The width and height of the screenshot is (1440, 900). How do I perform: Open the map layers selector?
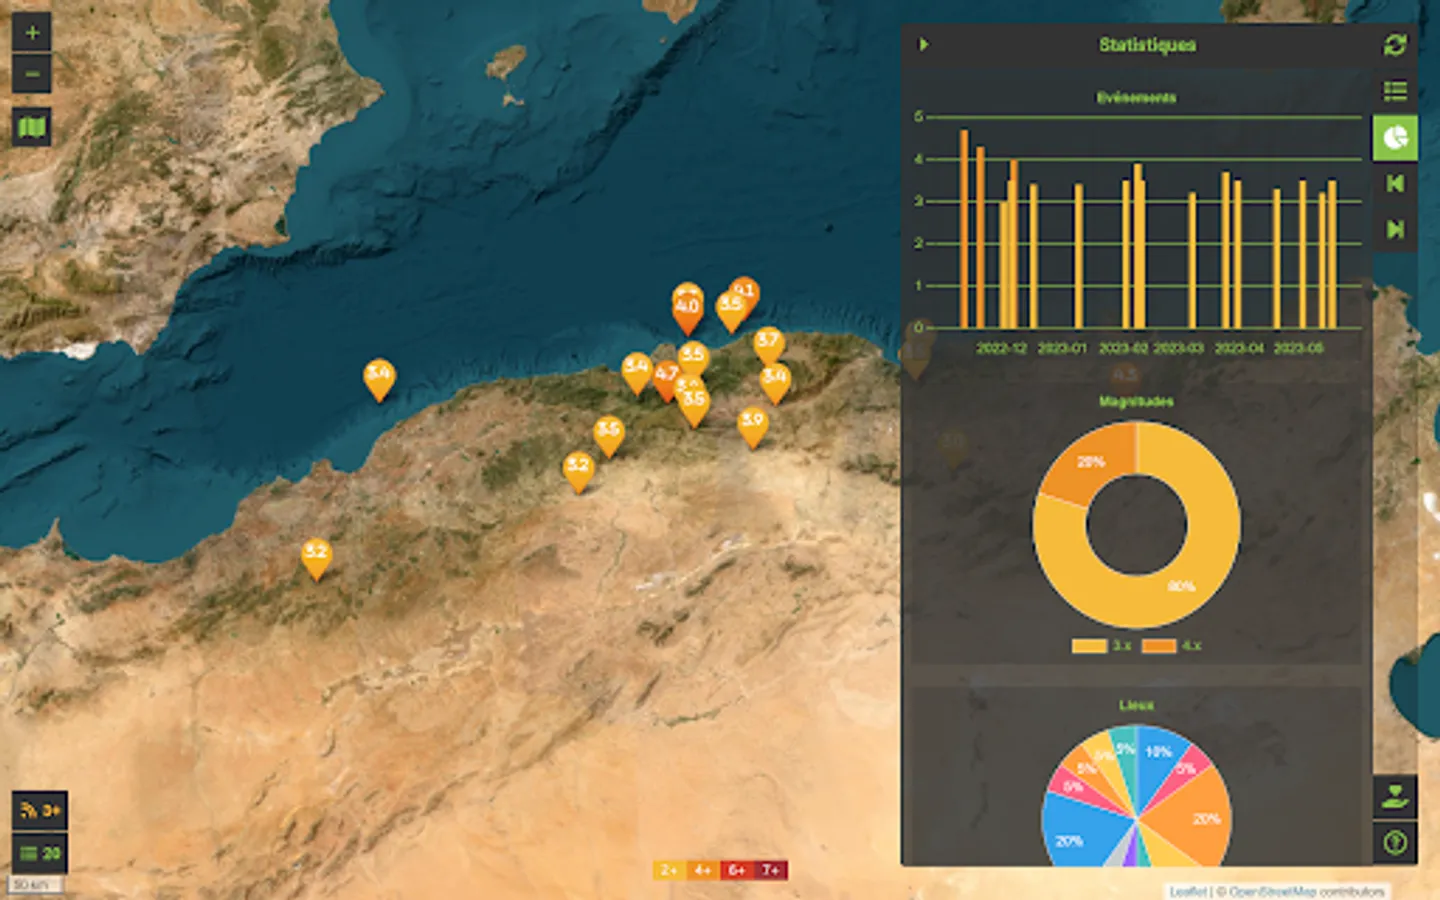[32, 127]
